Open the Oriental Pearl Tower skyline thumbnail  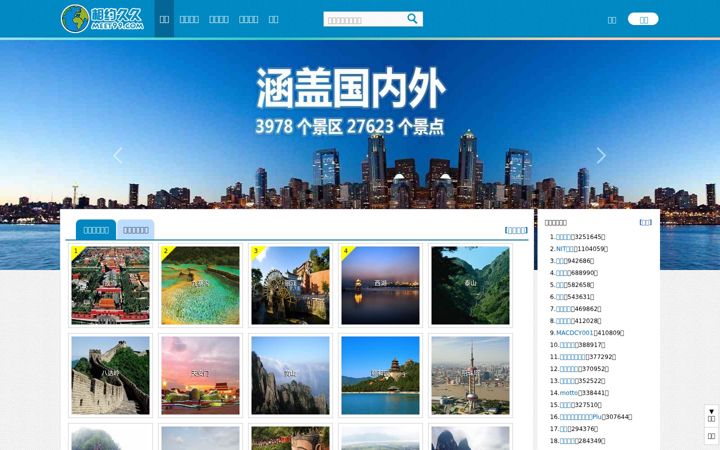click(x=470, y=375)
